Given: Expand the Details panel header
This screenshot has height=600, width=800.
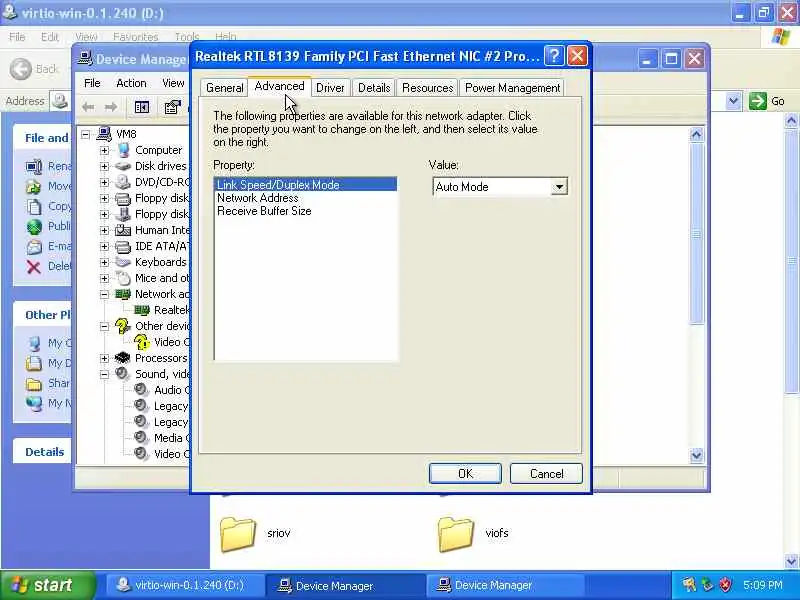Looking at the screenshot, I should tap(44, 452).
